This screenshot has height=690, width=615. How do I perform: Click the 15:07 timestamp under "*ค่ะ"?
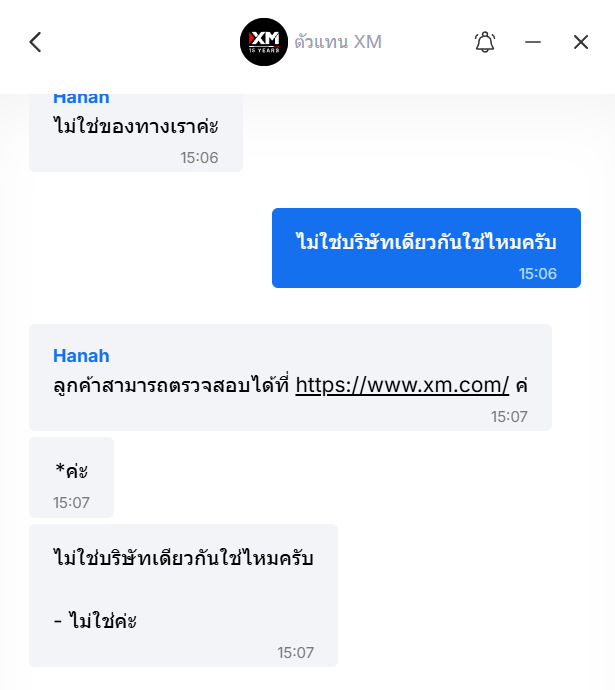(71, 502)
